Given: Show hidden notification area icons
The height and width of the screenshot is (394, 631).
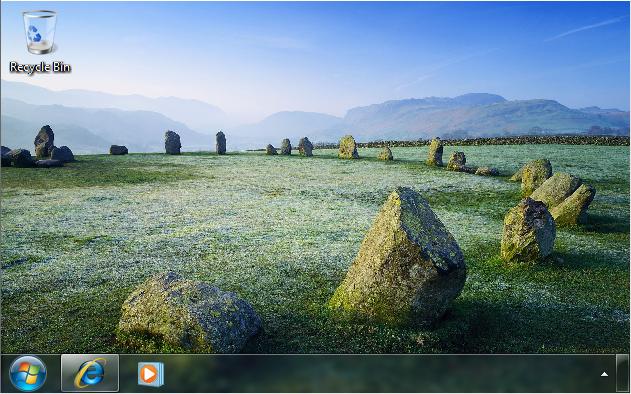Looking at the screenshot, I should pos(604,374).
